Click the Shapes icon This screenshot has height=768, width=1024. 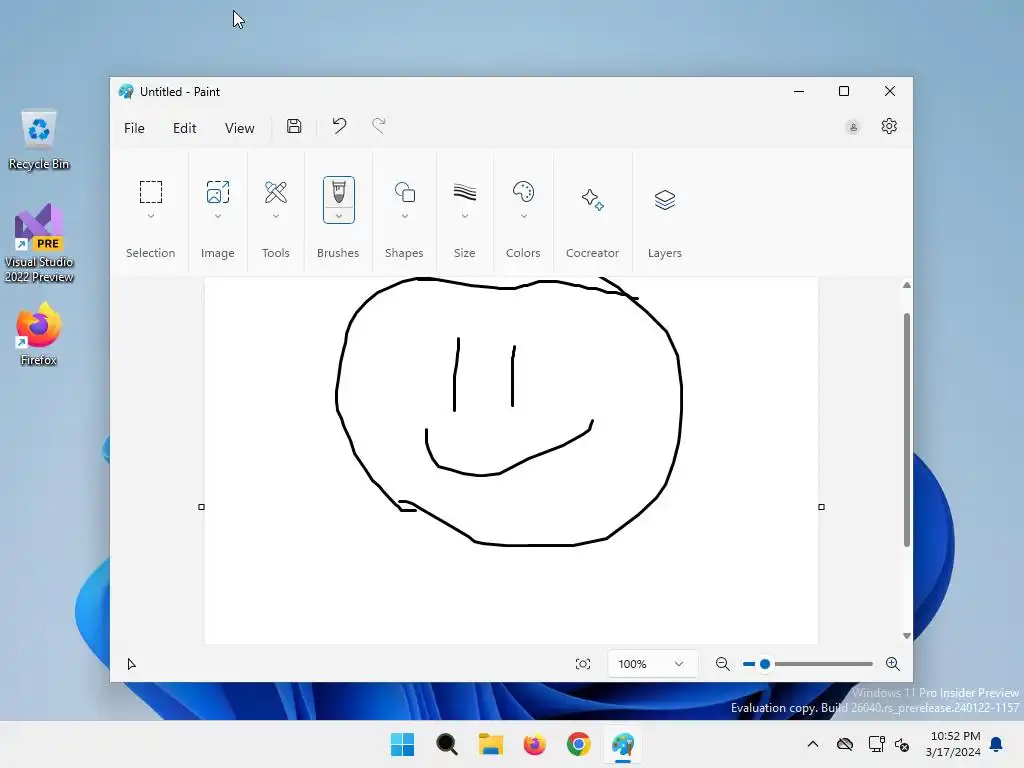pos(404,192)
